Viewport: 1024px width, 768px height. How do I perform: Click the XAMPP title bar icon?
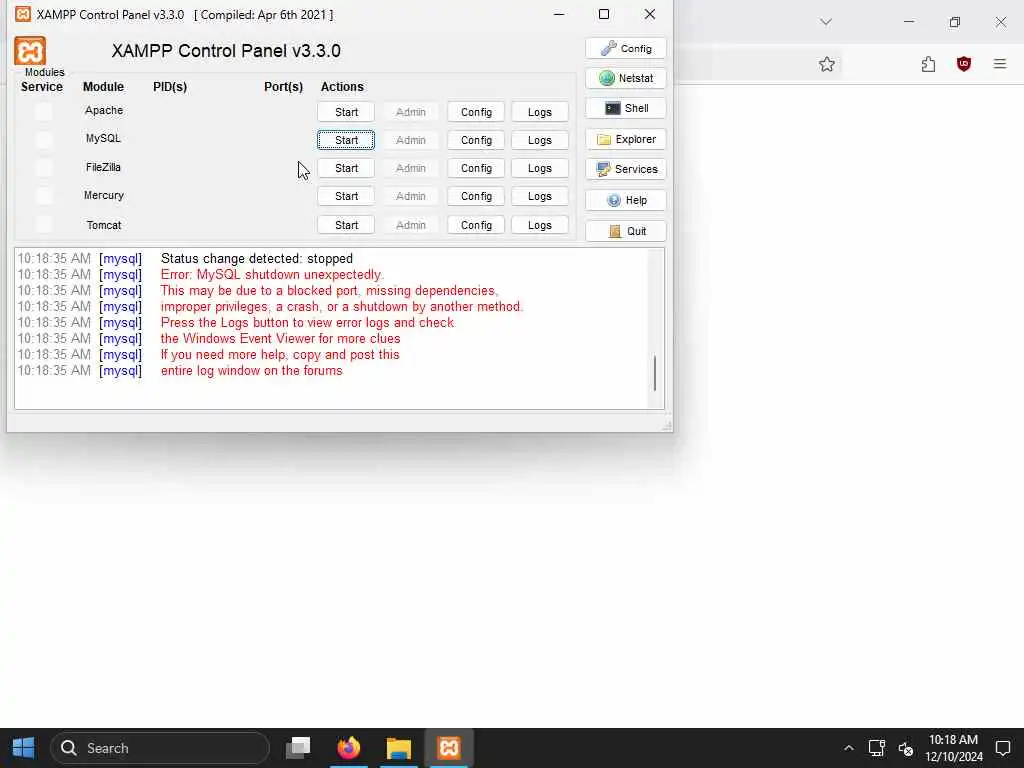(23, 14)
